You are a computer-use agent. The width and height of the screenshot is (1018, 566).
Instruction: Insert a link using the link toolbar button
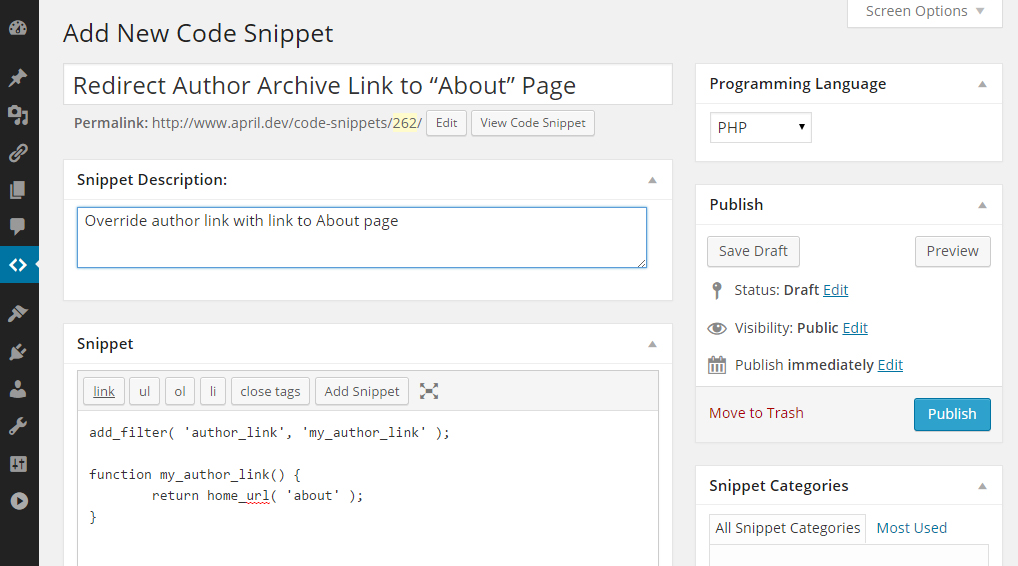click(x=104, y=391)
